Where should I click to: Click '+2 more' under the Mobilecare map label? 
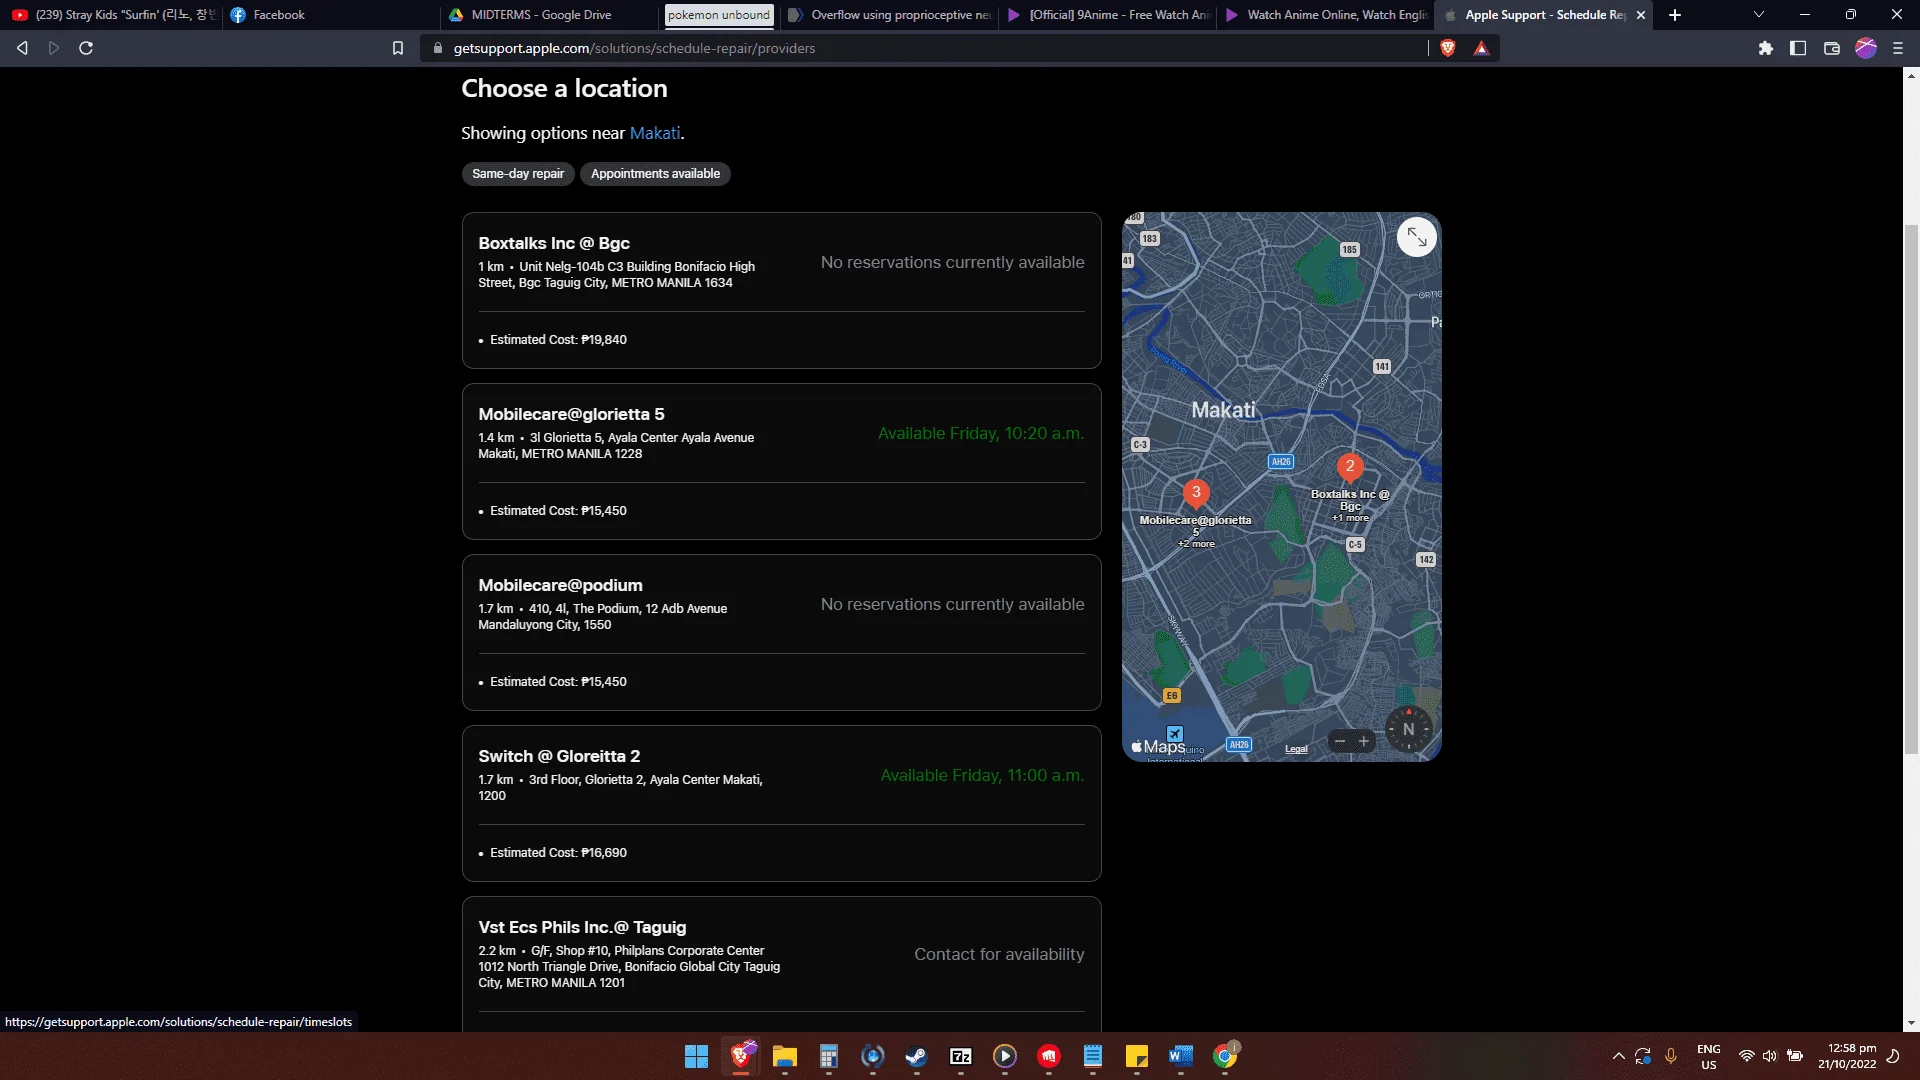click(1196, 544)
